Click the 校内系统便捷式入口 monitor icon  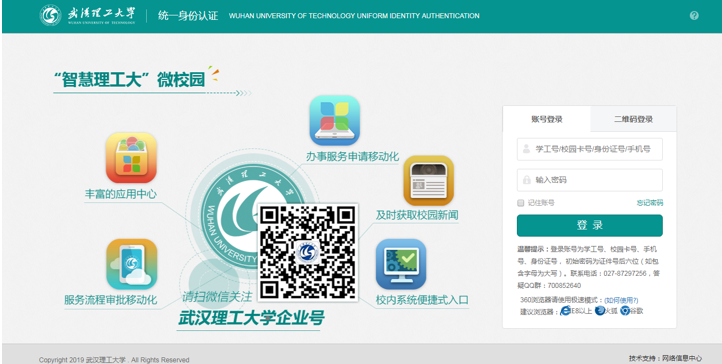coord(401,264)
